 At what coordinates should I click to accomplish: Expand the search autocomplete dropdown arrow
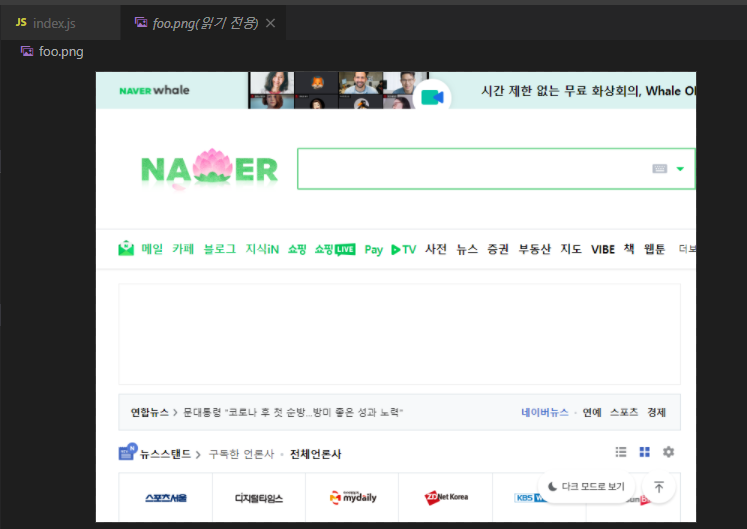pyautogui.click(x=680, y=169)
